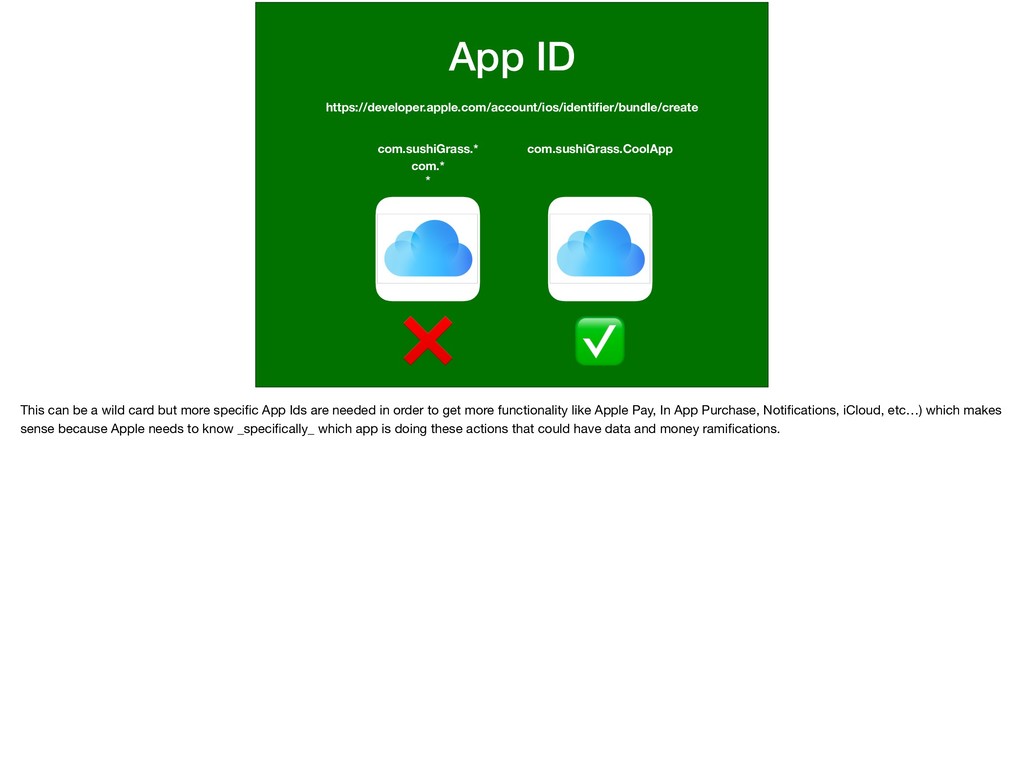Select the com.* wildcard line
Viewport: 1024px width, 764px height.
(428, 166)
